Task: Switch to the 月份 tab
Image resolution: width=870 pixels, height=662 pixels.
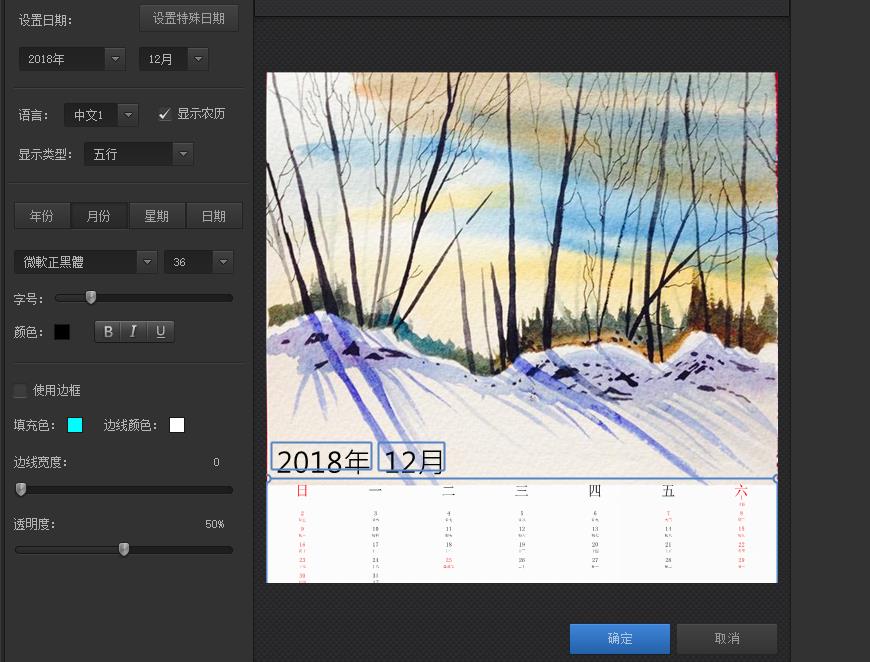Action: click(99, 216)
